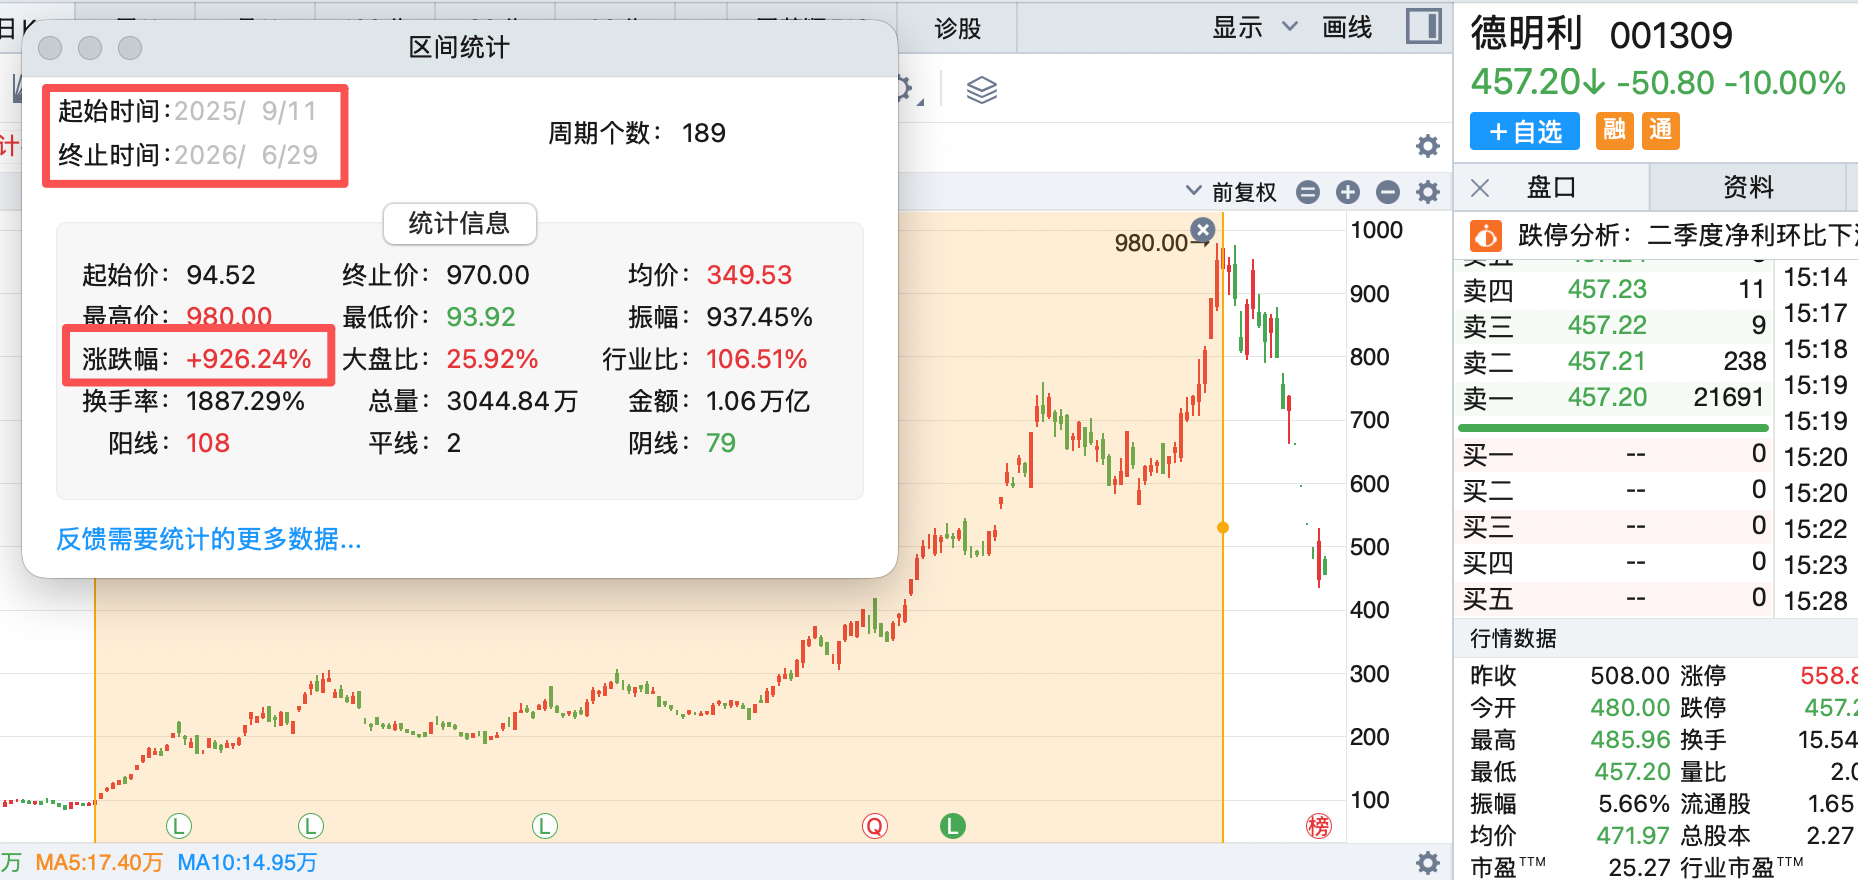Click the red Q event marker

point(875,826)
